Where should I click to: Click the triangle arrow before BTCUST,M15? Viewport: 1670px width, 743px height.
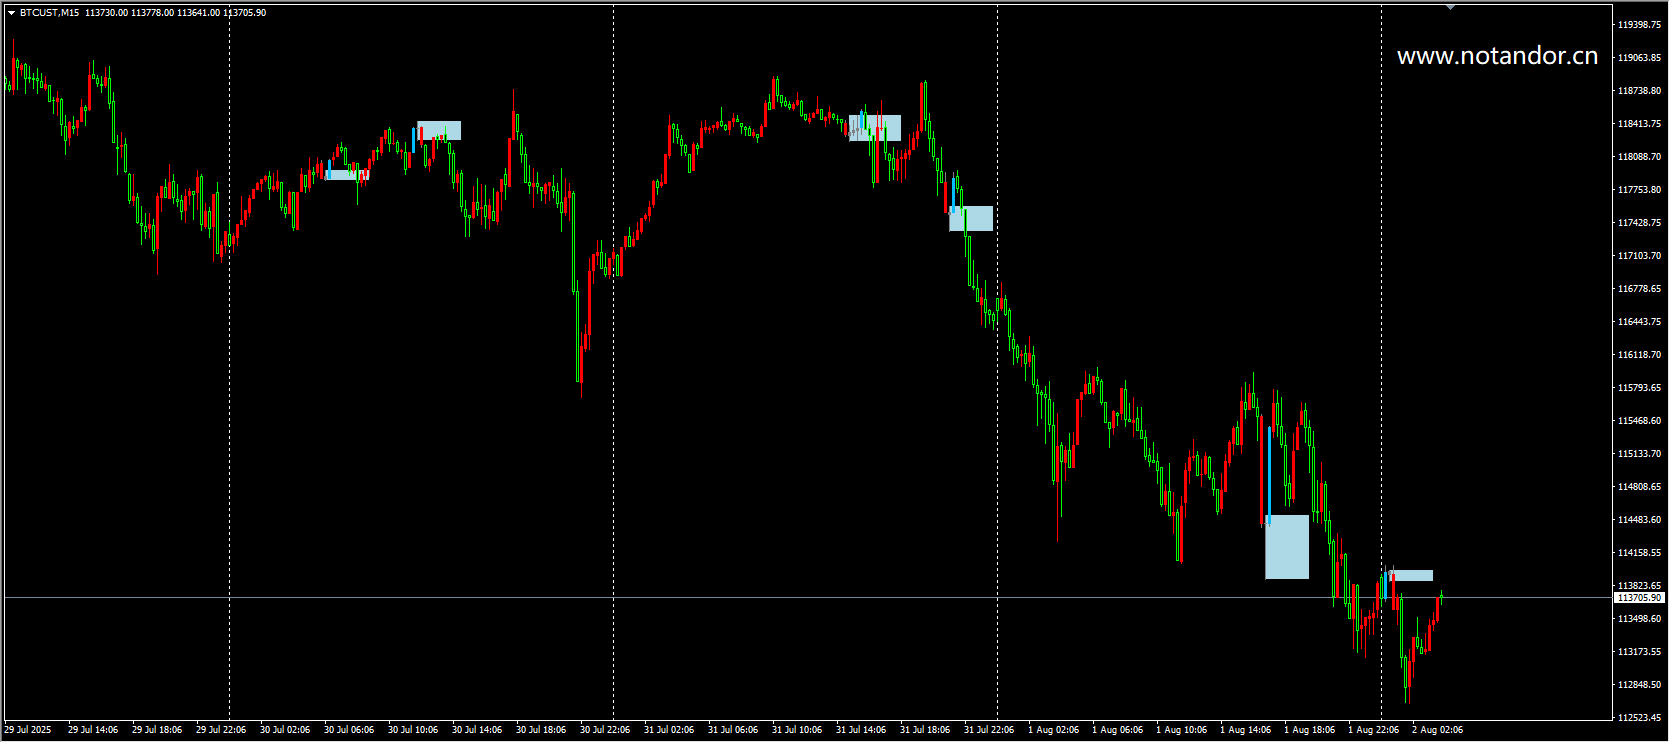pos(11,13)
